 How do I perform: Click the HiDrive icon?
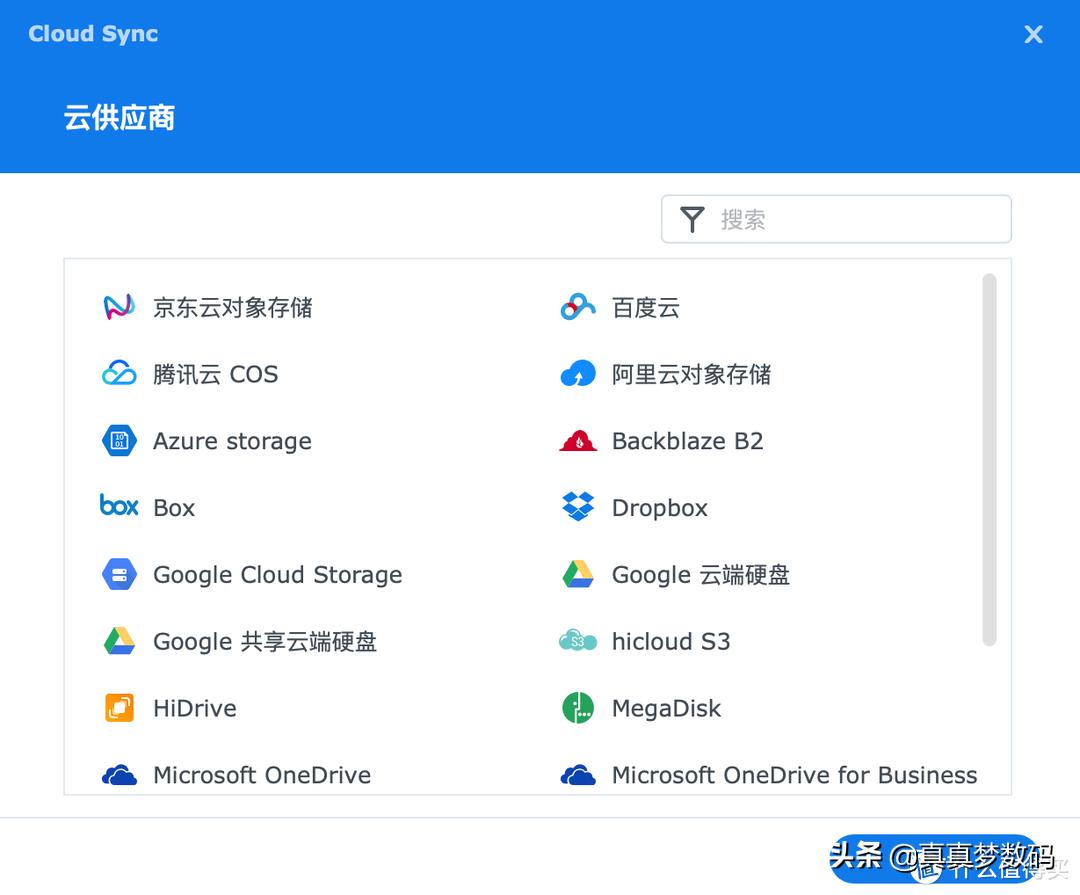(x=119, y=708)
